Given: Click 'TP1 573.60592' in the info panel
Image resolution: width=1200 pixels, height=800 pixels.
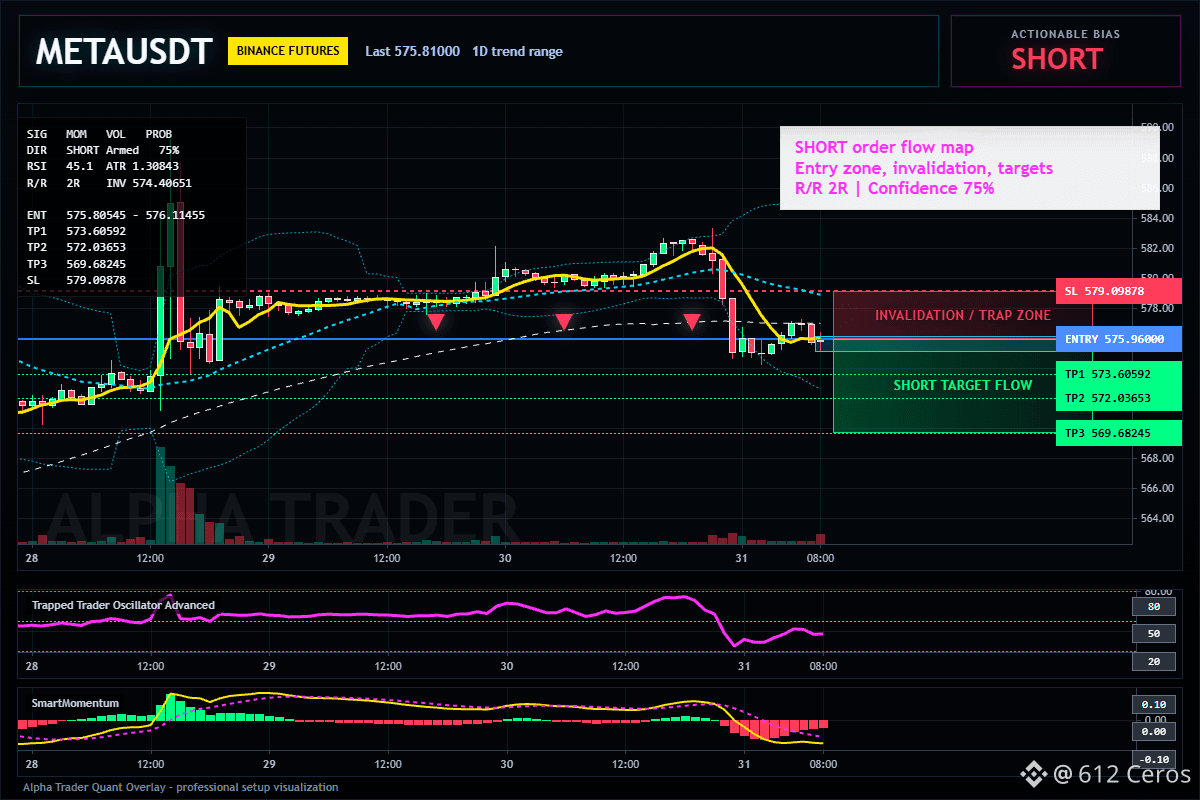Looking at the screenshot, I should 76,231.
